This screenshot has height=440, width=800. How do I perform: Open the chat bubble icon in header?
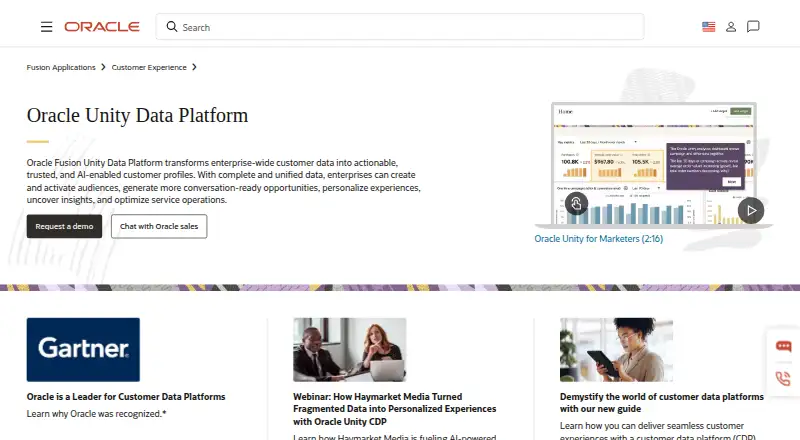pyautogui.click(x=753, y=27)
